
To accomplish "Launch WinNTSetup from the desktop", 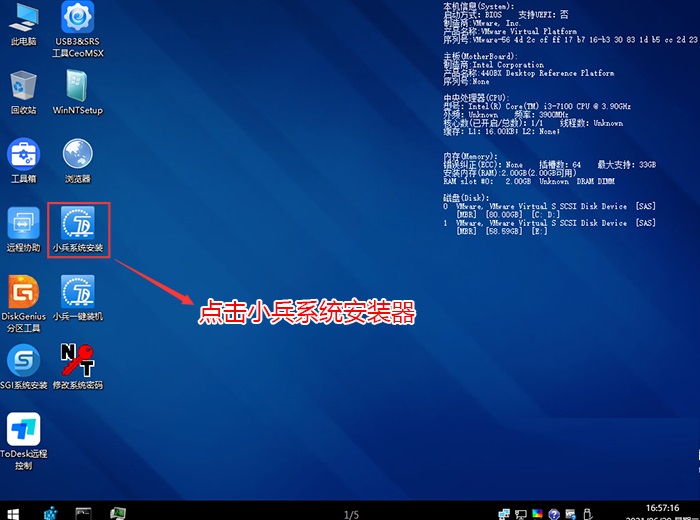I will click(78, 92).
